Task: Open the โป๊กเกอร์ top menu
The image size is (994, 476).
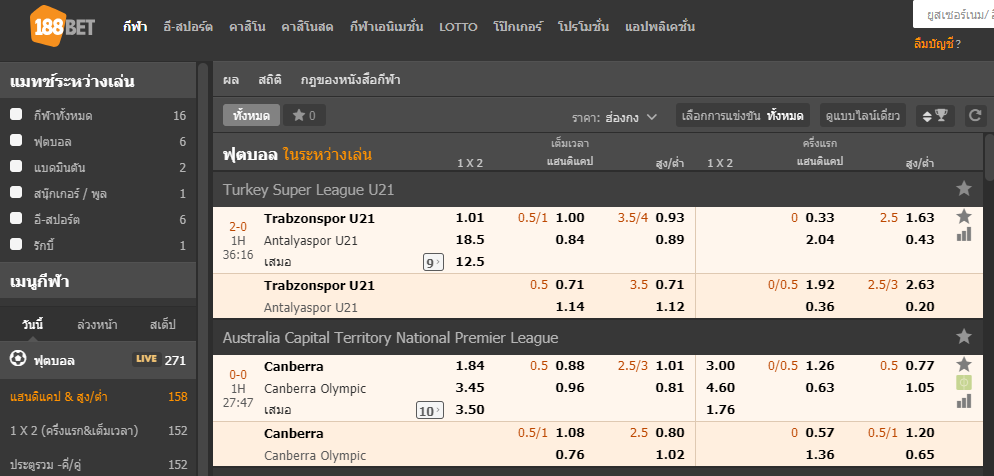Action: click(518, 27)
